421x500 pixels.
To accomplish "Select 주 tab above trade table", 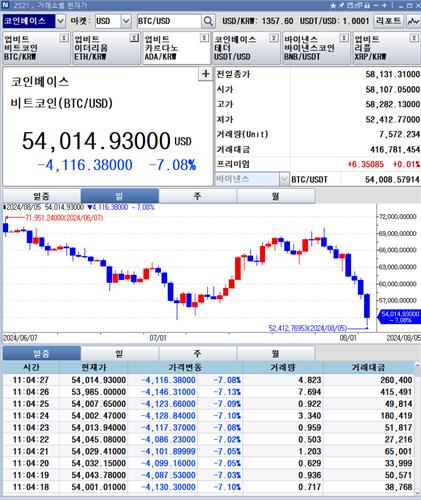I will (x=198, y=353).
